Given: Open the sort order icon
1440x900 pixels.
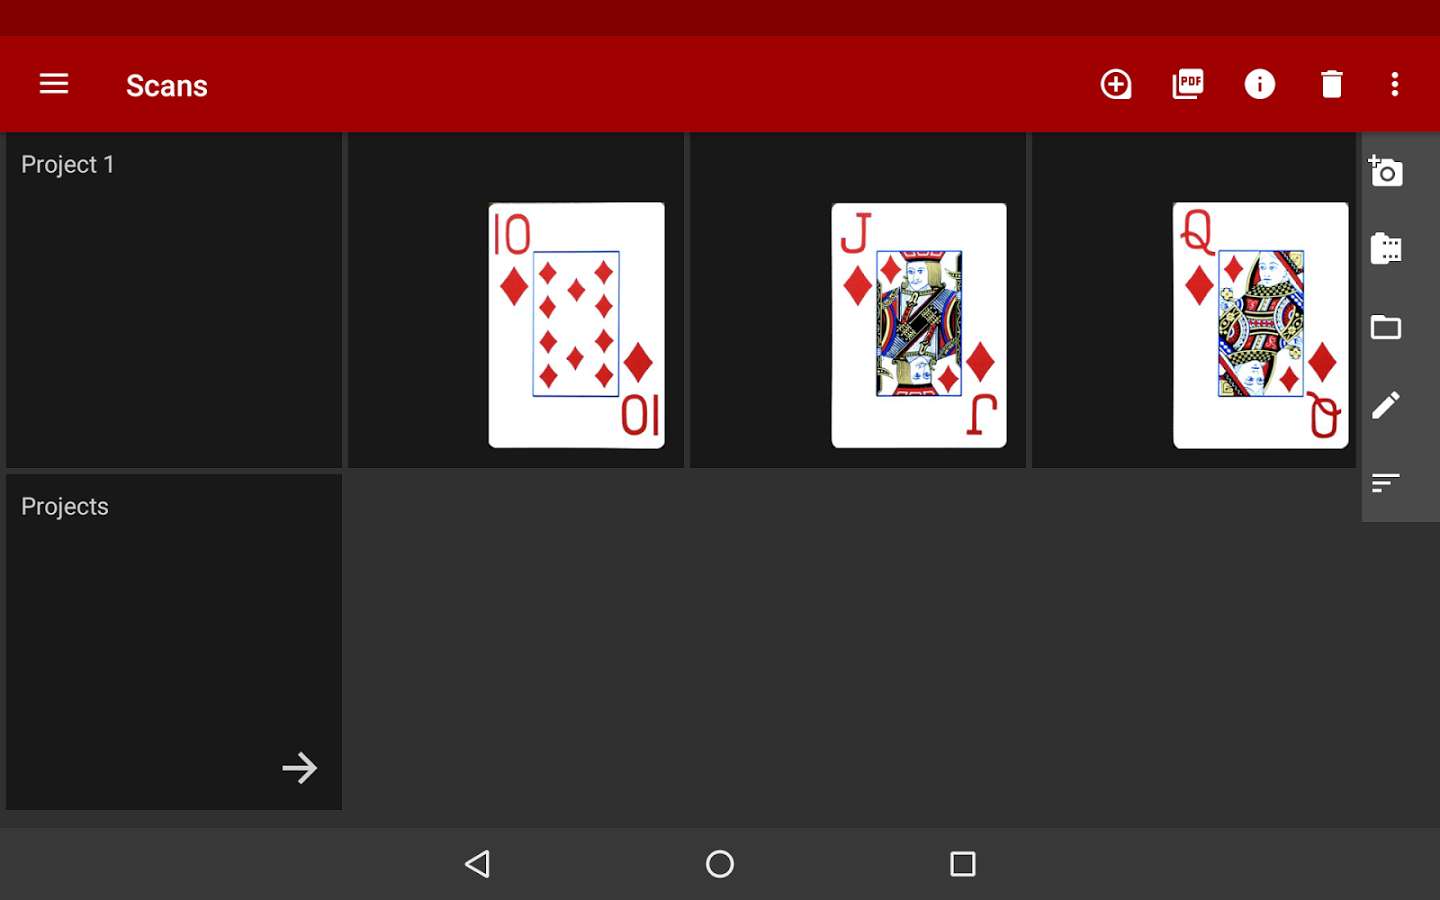Looking at the screenshot, I should [x=1386, y=483].
